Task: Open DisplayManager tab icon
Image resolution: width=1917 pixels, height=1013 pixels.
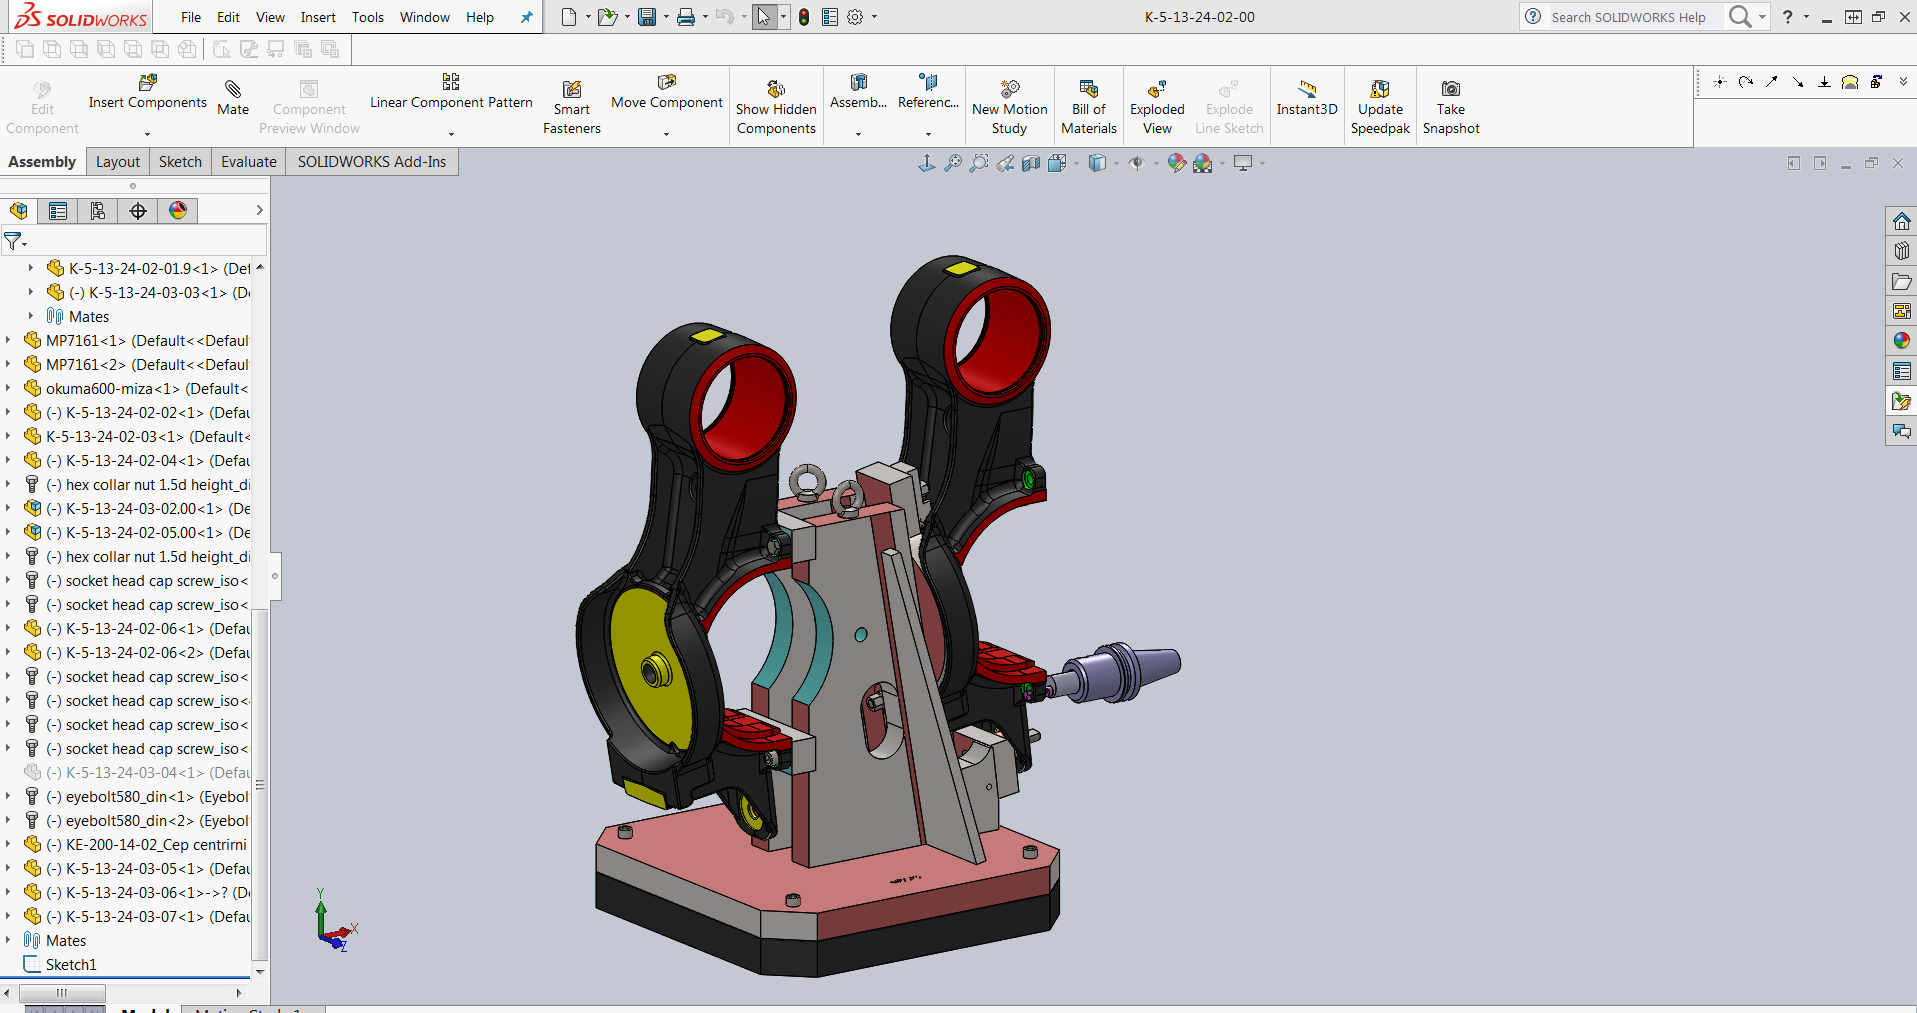Action: (x=178, y=211)
